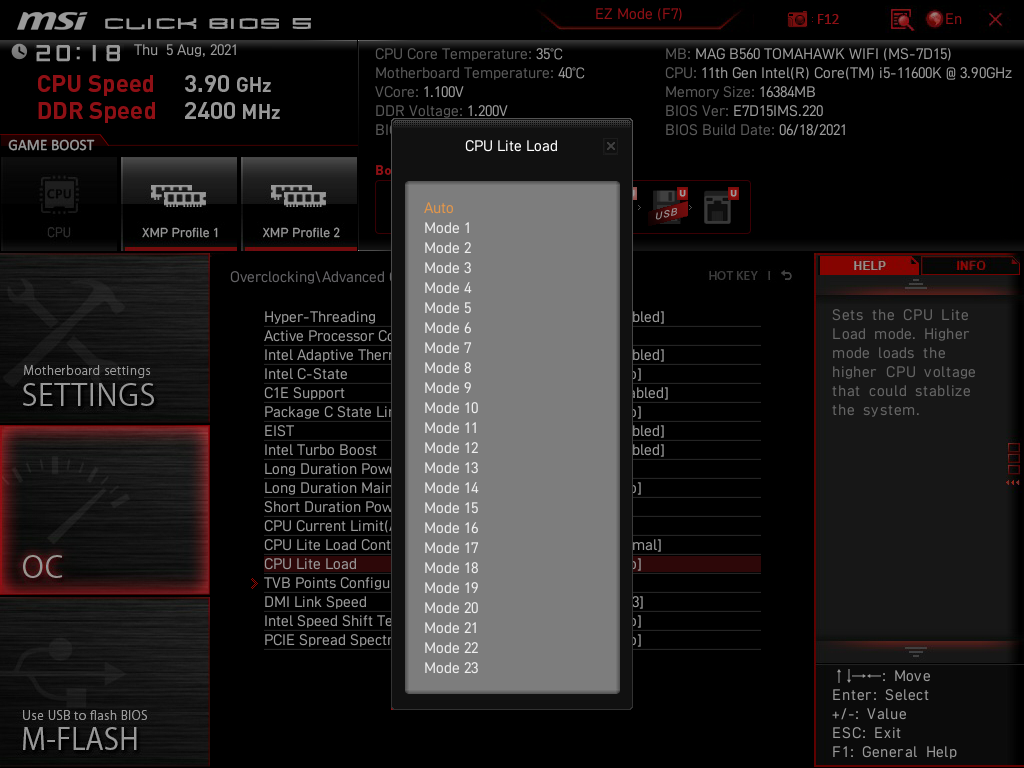Choose Mode 7 option
The width and height of the screenshot is (1024, 768).
[447, 348]
